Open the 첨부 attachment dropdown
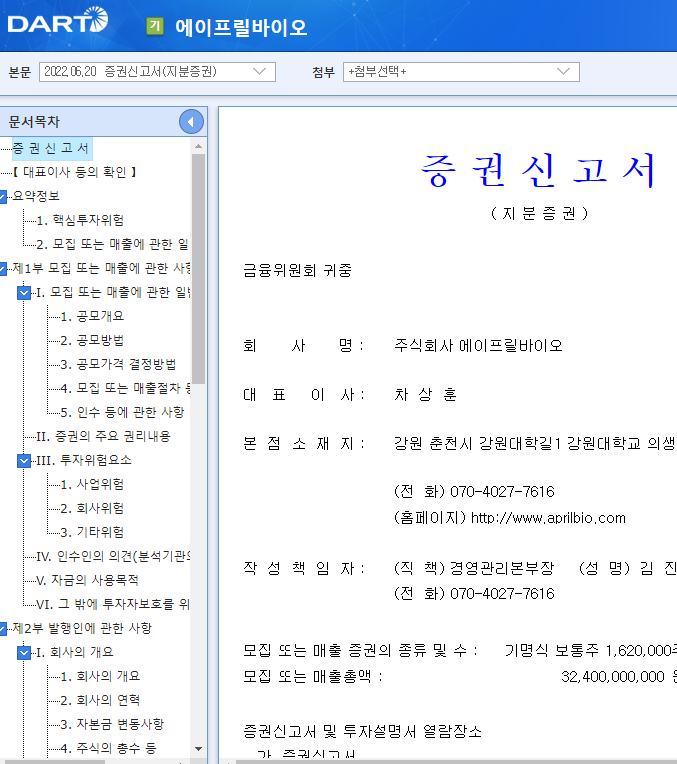This screenshot has width=677, height=764. tap(461, 72)
